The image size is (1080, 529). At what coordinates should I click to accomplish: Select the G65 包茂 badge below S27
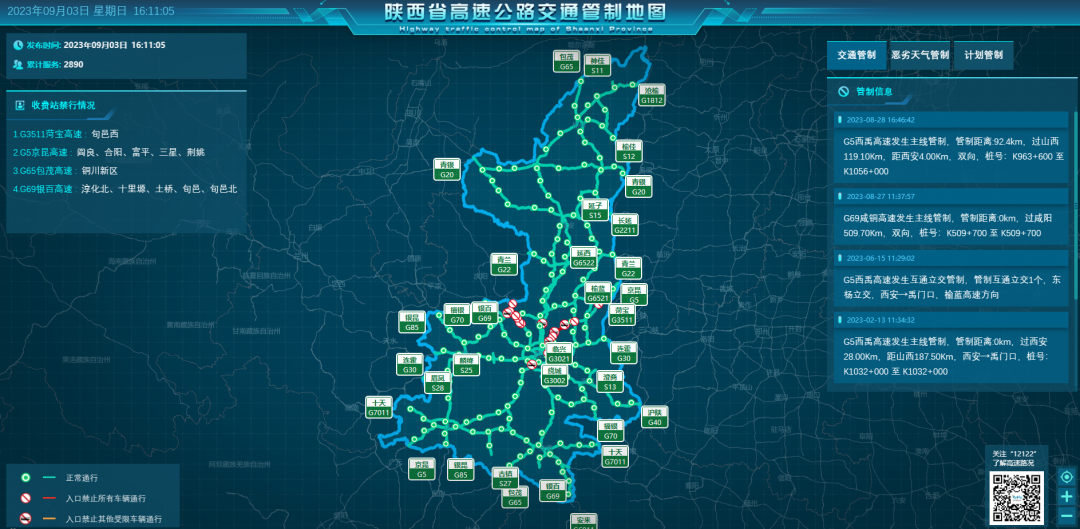515,498
